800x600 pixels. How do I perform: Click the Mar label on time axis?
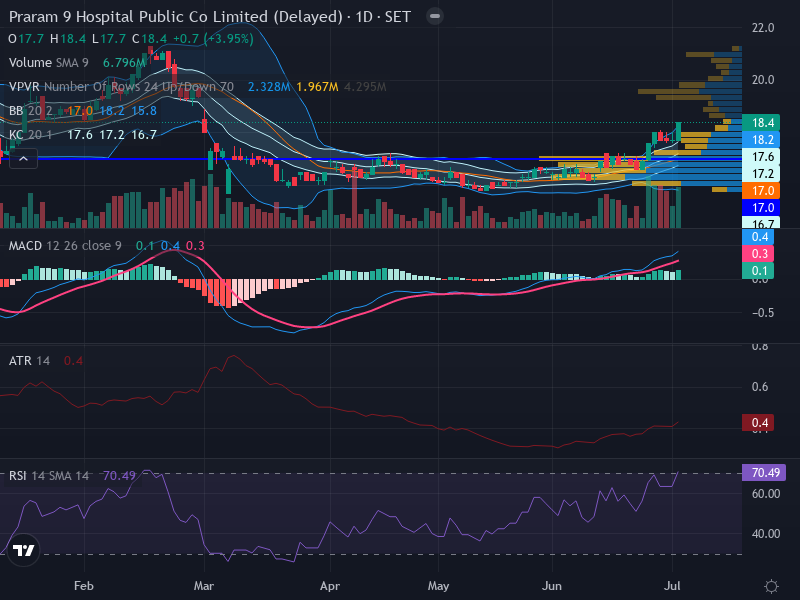tap(204, 586)
